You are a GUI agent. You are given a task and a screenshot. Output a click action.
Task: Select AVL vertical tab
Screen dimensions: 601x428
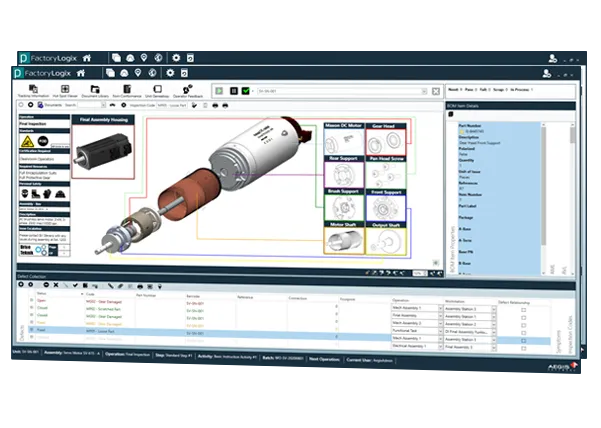click(x=564, y=270)
